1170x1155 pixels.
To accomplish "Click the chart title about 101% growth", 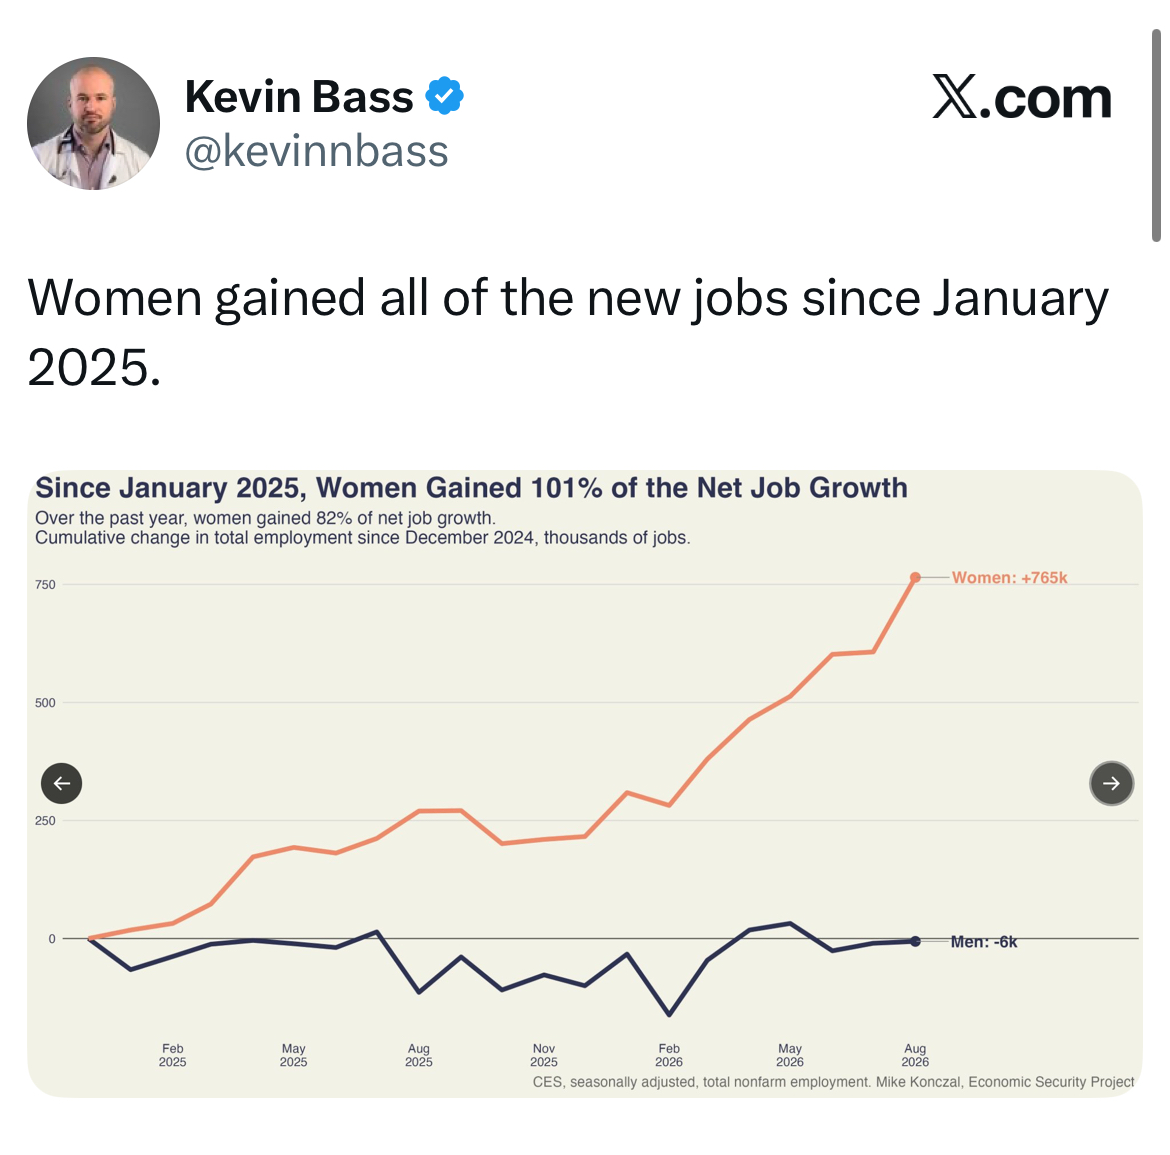I will click(472, 488).
